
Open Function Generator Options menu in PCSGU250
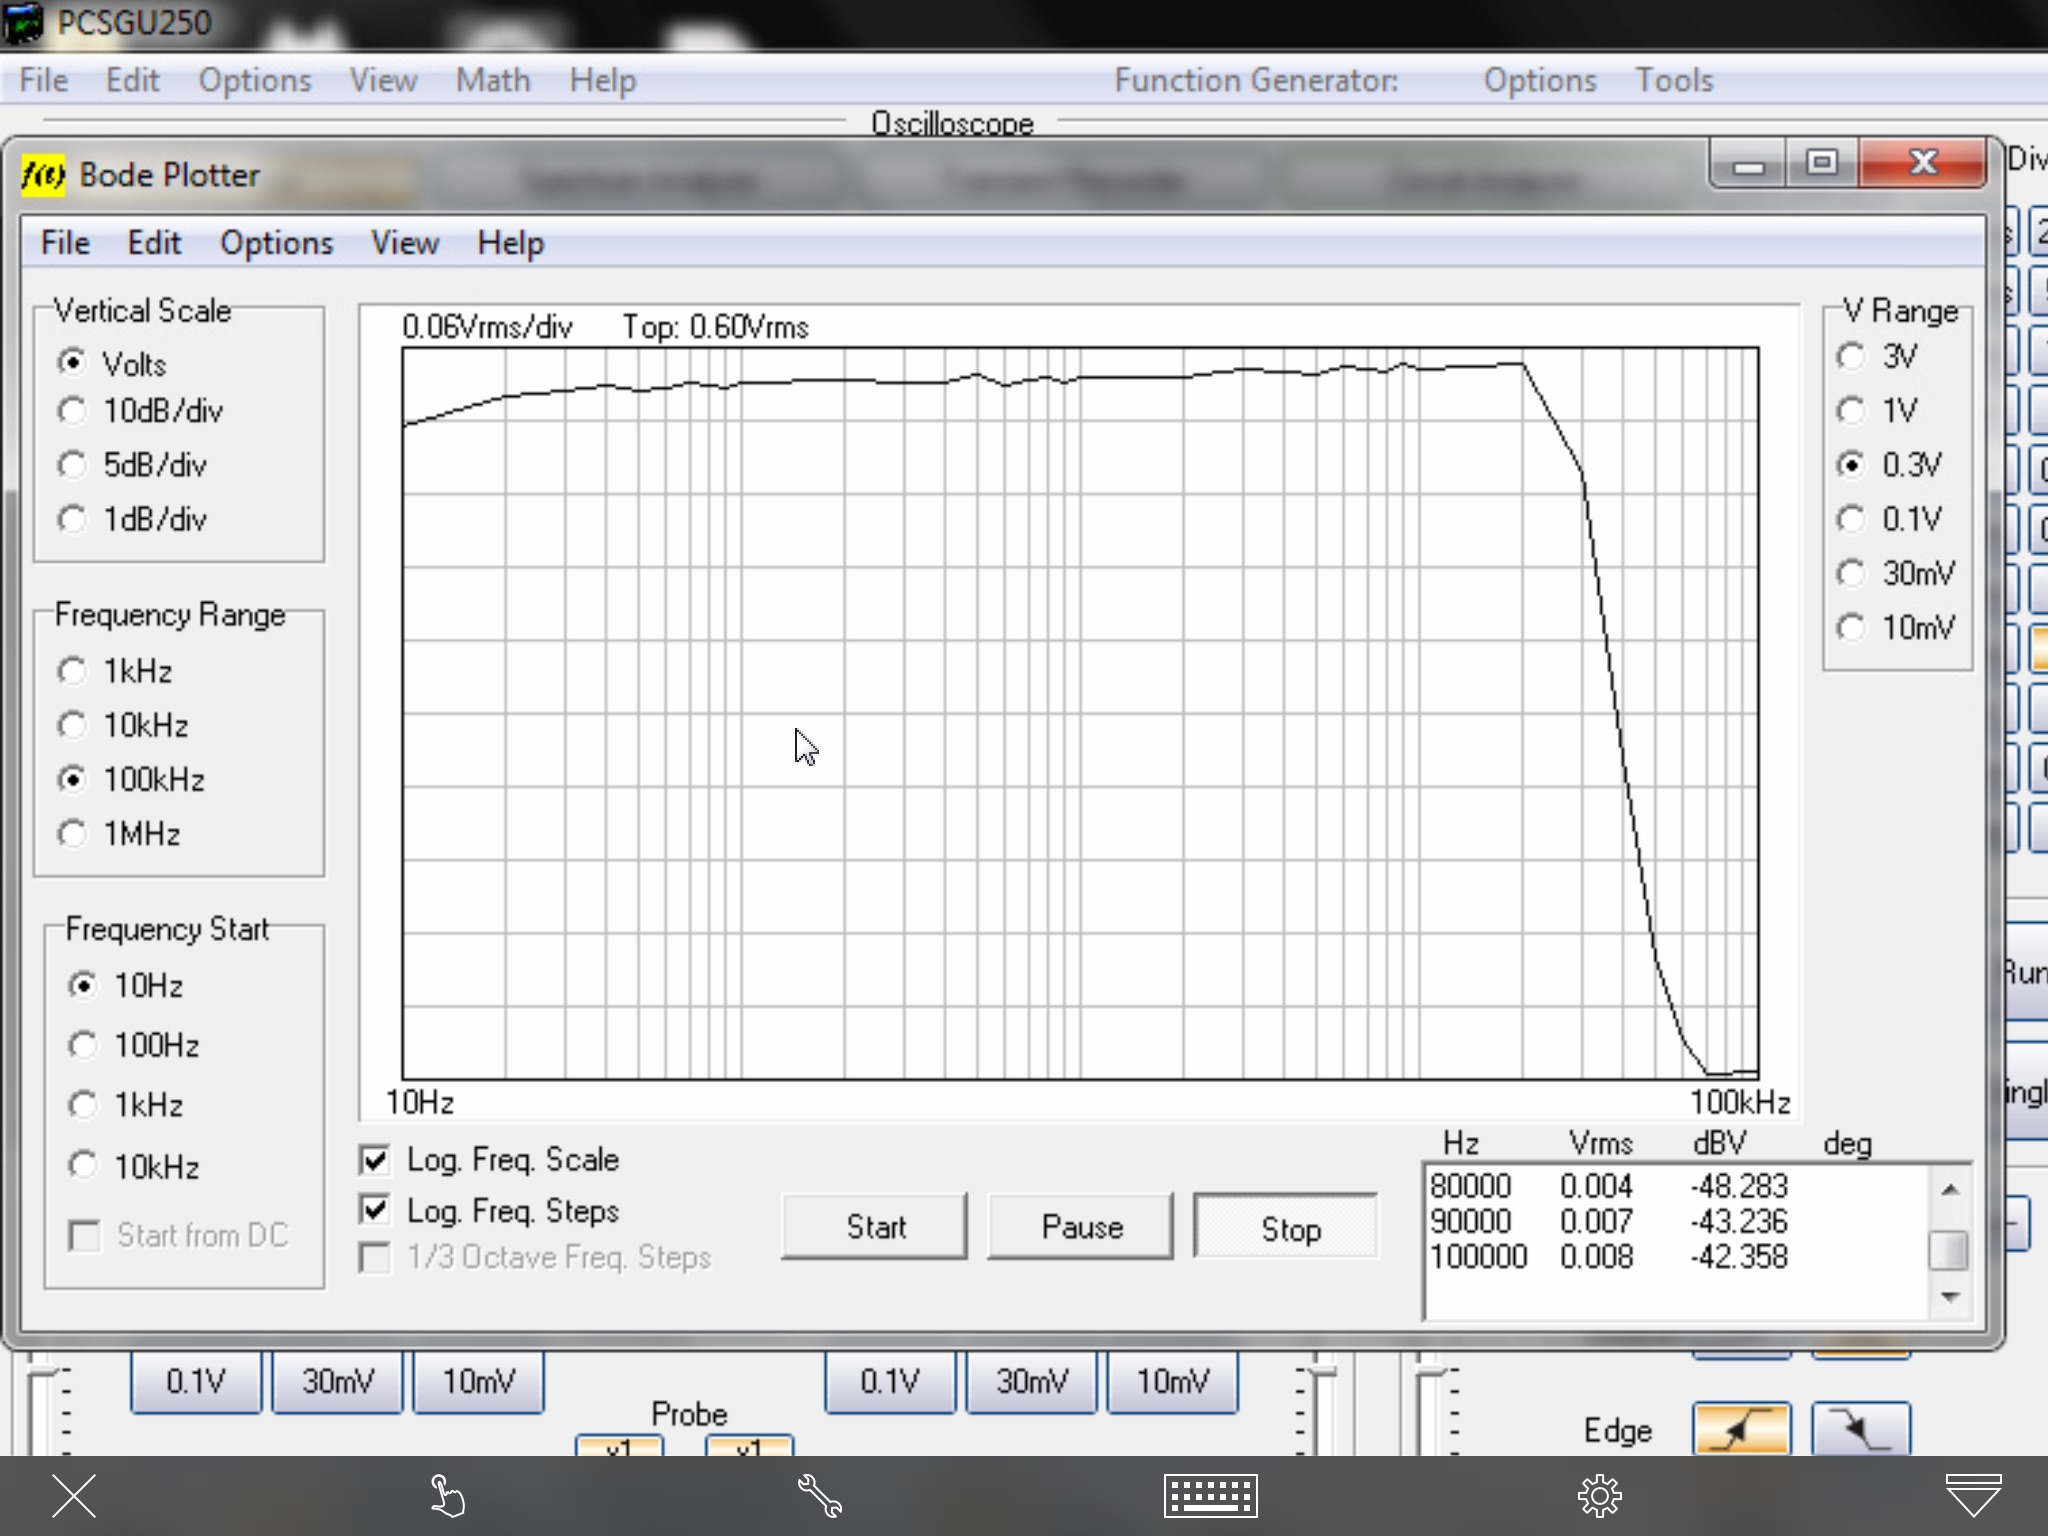click(x=1540, y=80)
